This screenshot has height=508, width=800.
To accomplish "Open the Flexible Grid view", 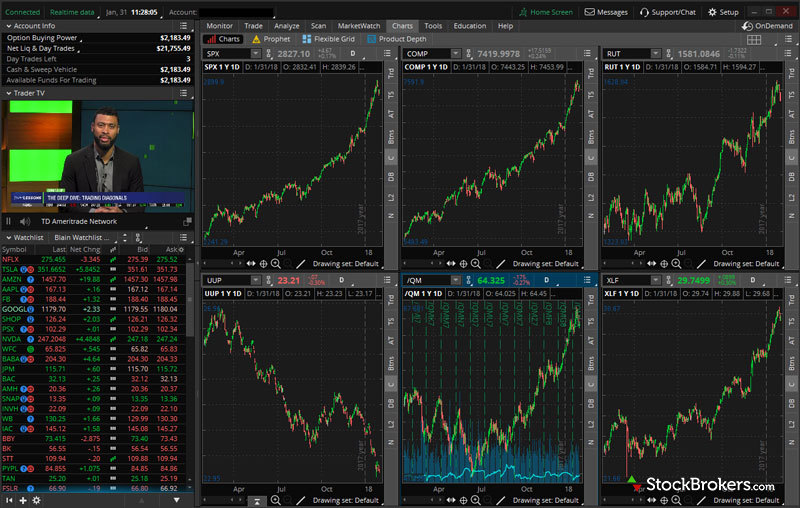I will click(329, 39).
